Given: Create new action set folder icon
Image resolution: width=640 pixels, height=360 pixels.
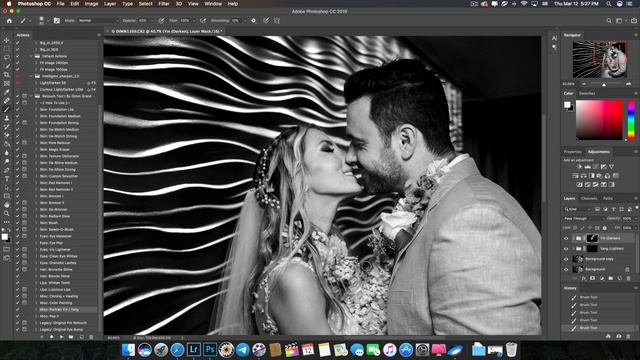Looking at the screenshot, I should pos(71,337).
